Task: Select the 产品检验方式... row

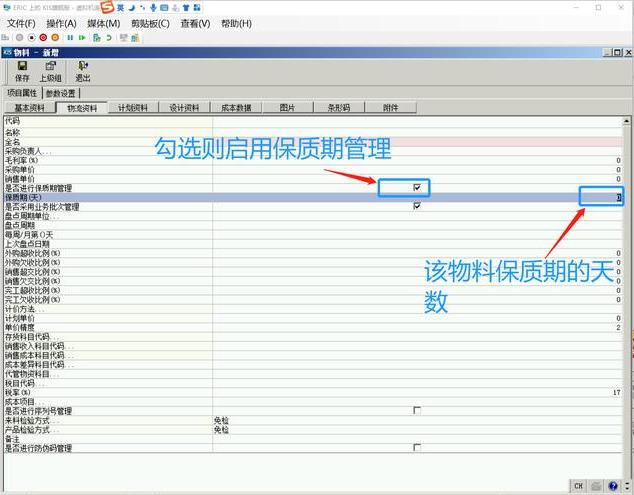Action: [x=313, y=429]
